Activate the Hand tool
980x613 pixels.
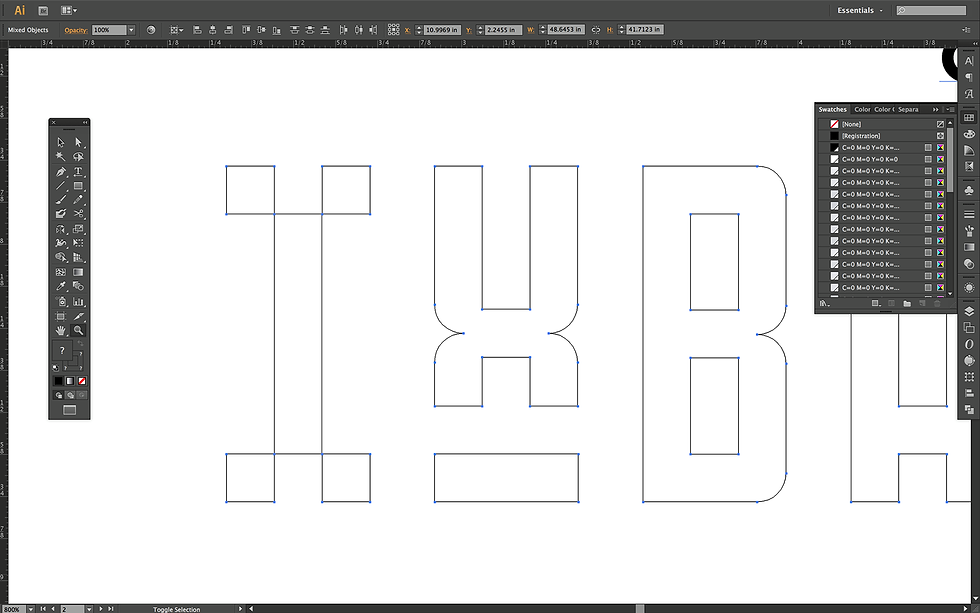[61, 330]
